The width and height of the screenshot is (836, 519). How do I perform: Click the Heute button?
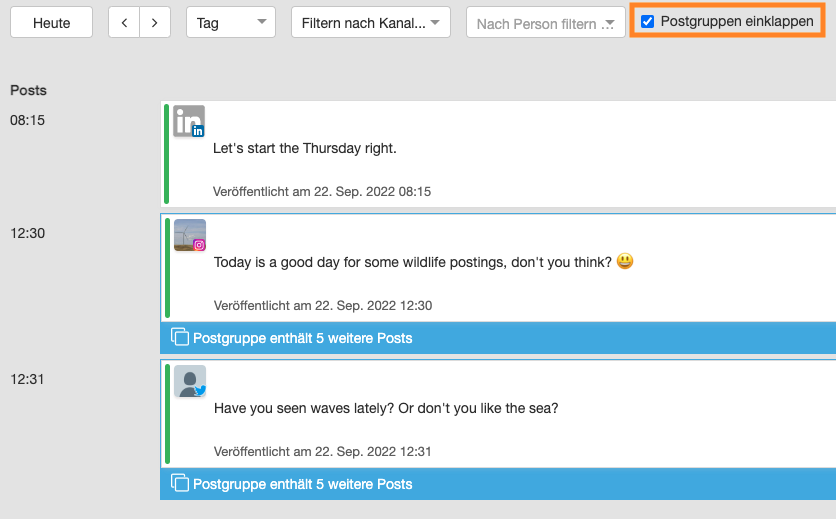[51, 23]
